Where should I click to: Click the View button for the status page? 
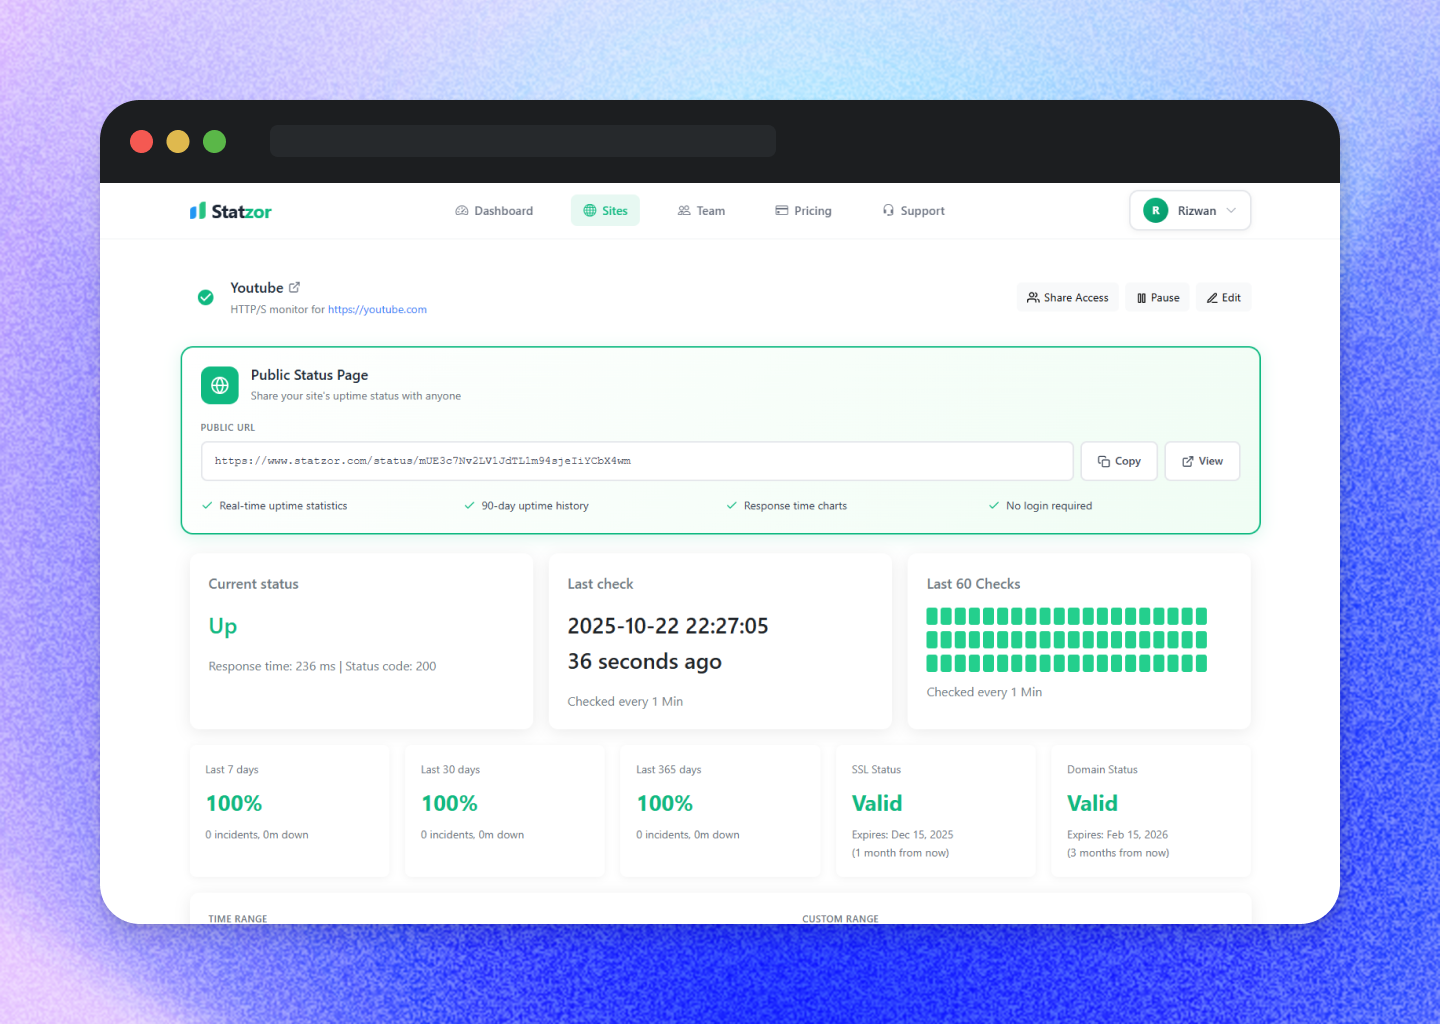pyautogui.click(x=1202, y=461)
